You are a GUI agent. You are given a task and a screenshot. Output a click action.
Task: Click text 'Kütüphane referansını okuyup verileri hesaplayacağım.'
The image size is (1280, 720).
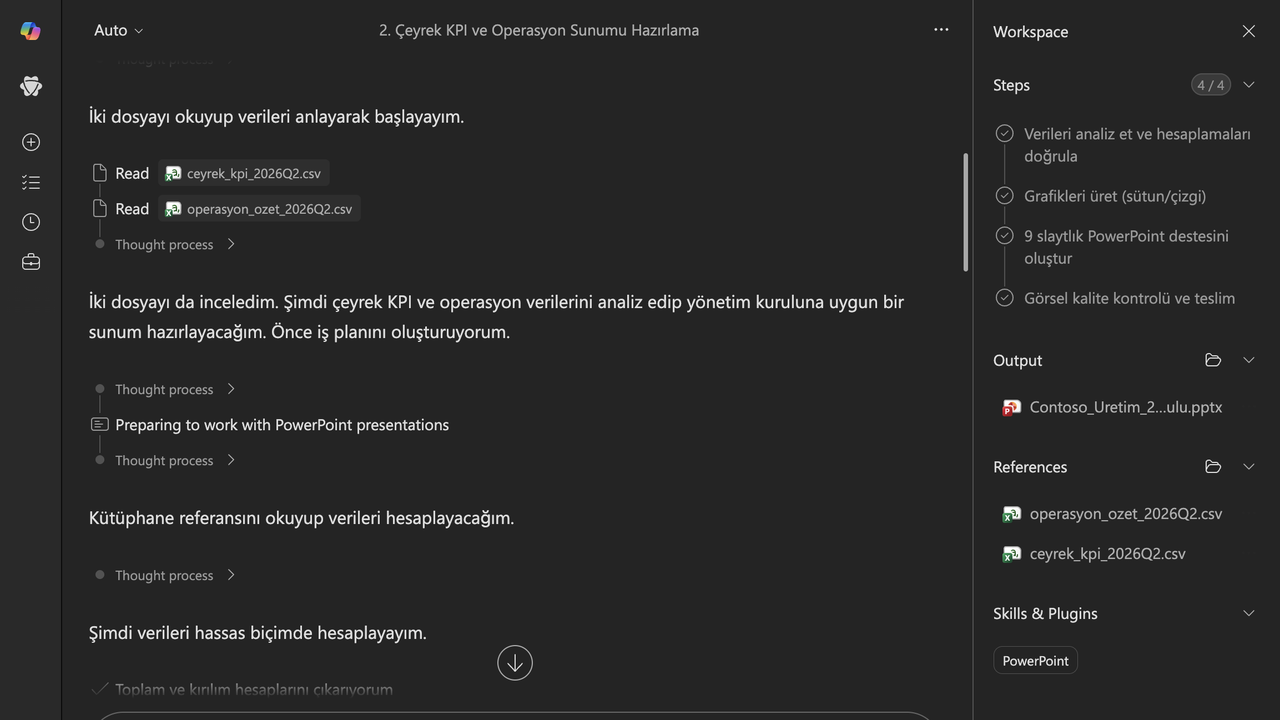pyautogui.click(x=301, y=518)
